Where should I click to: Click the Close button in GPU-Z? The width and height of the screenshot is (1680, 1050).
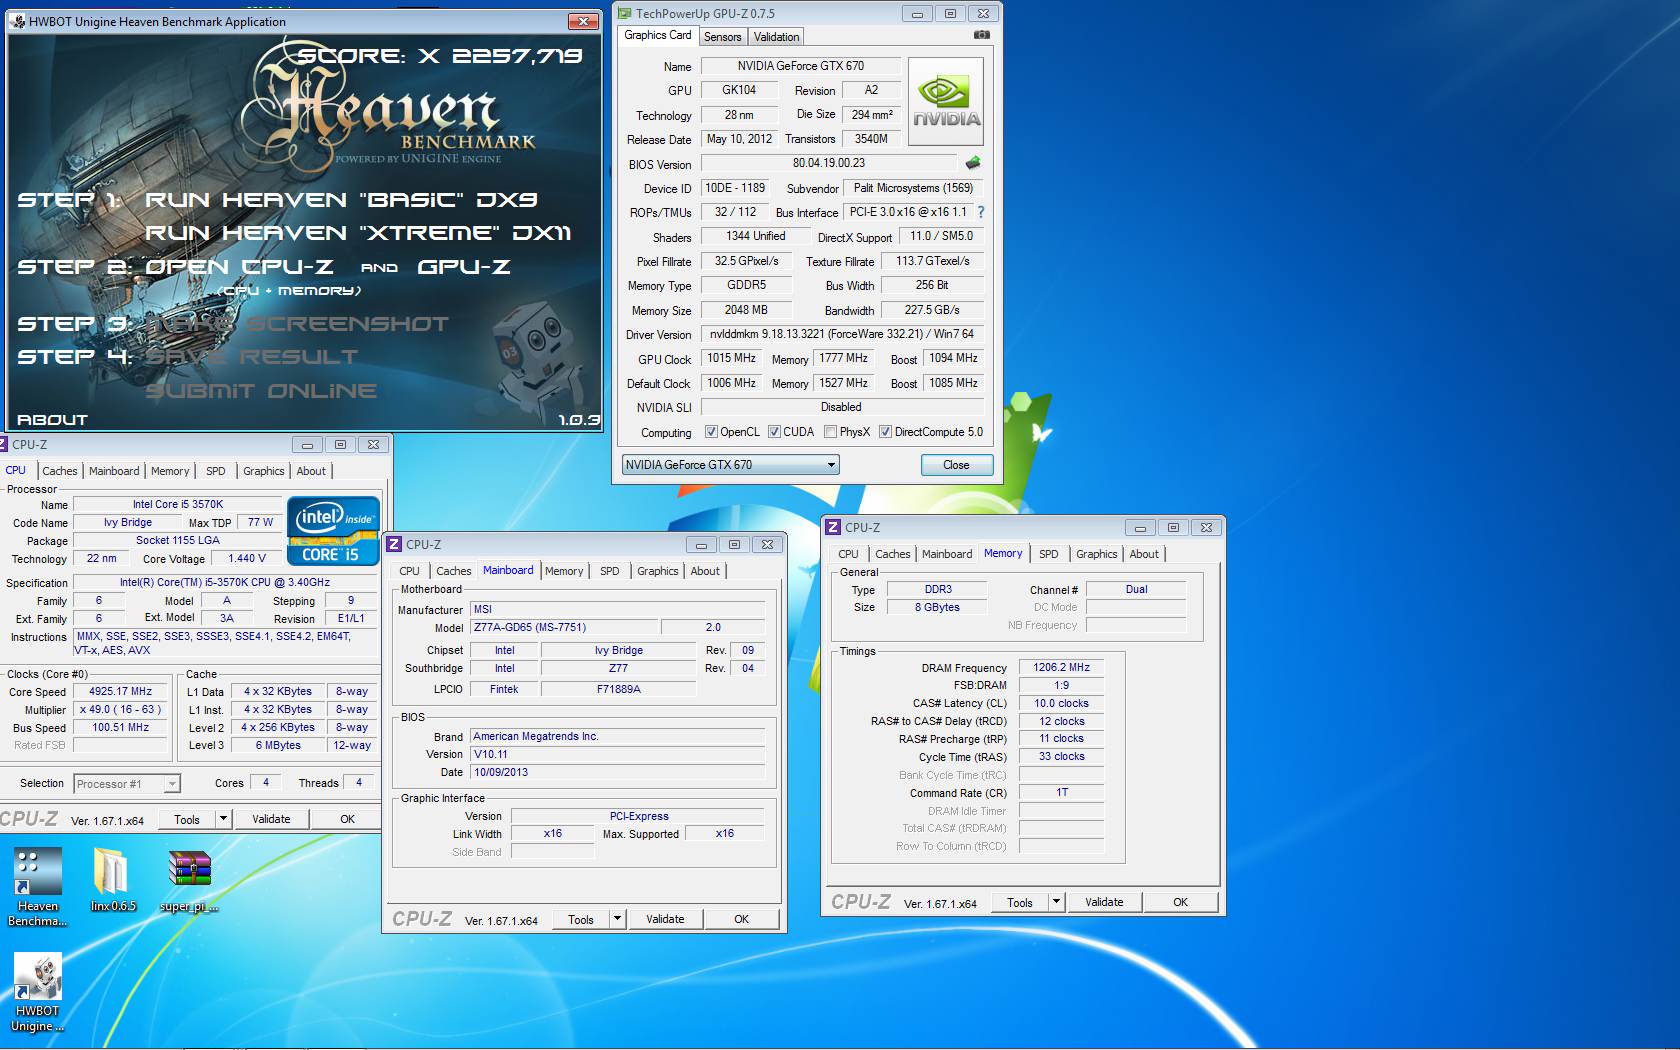click(956, 465)
